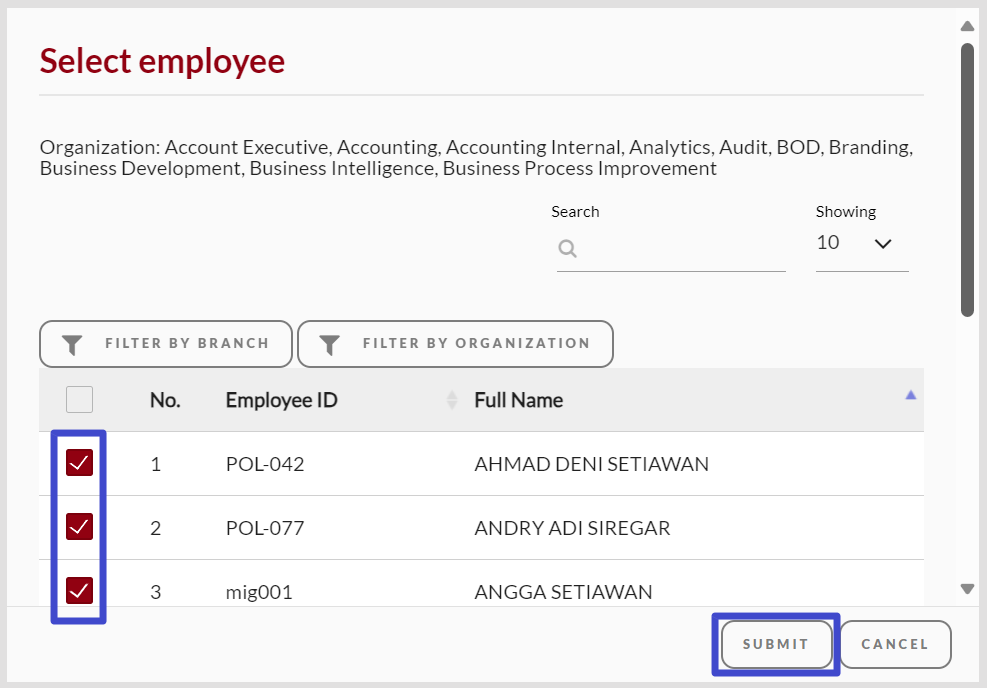The width and height of the screenshot is (987, 688).
Task: Open the Showing 10 dropdown
Action: (862, 244)
